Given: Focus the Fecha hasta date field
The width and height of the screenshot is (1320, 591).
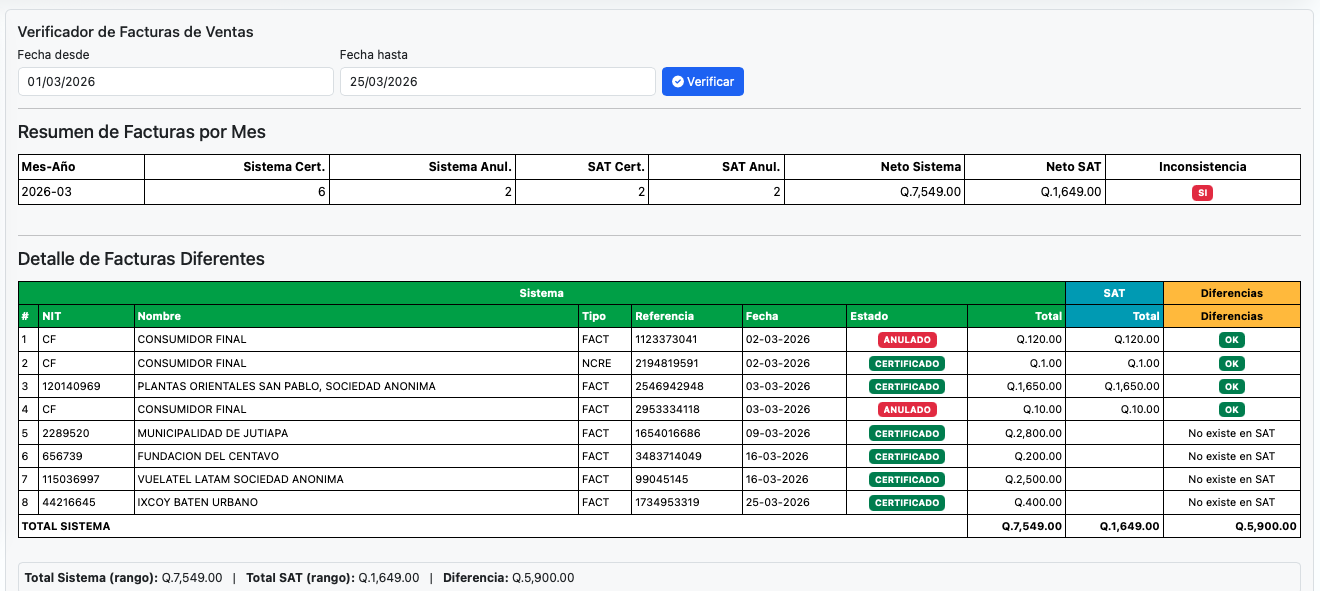Looking at the screenshot, I should coord(497,82).
